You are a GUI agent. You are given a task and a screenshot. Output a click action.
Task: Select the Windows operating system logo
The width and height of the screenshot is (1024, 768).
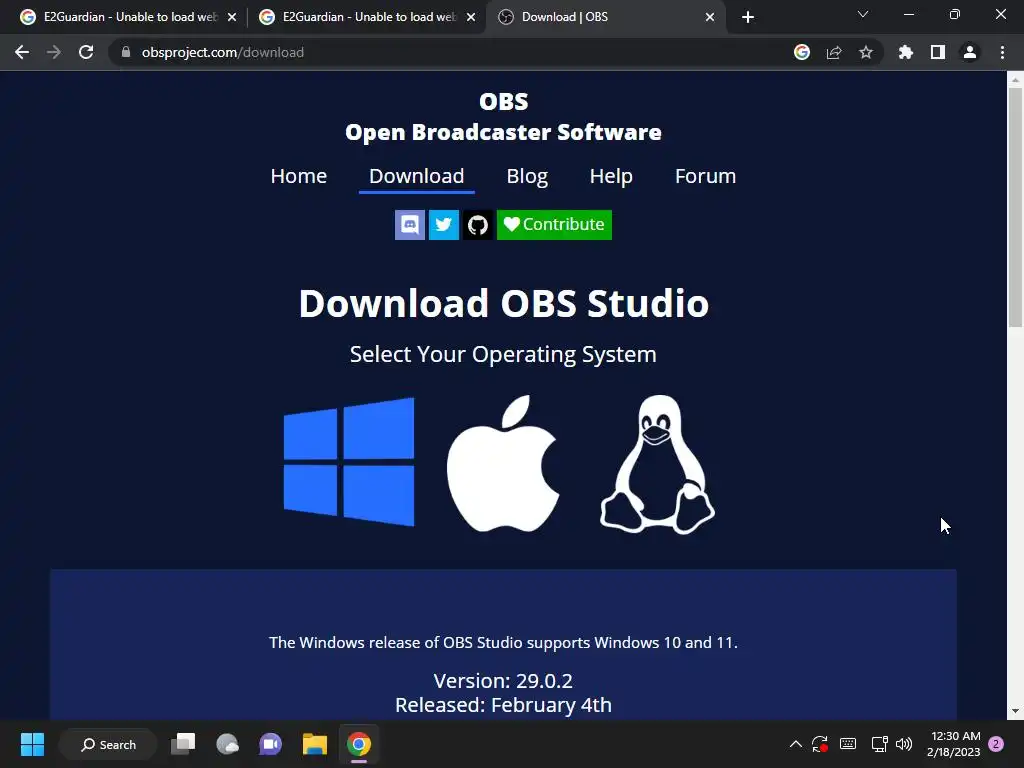click(349, 462)
